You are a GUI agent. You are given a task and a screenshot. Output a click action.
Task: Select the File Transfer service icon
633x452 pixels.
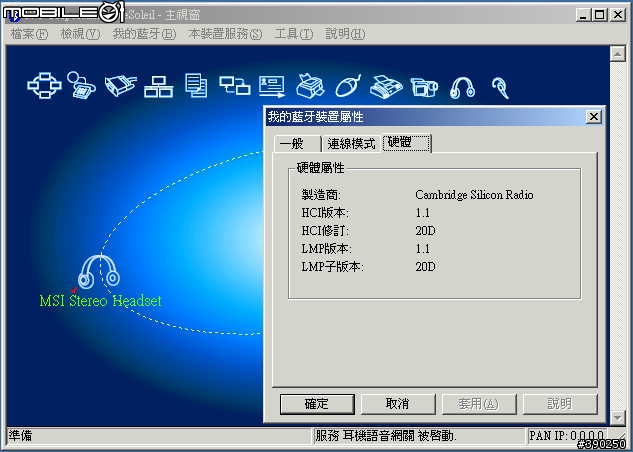196,85
